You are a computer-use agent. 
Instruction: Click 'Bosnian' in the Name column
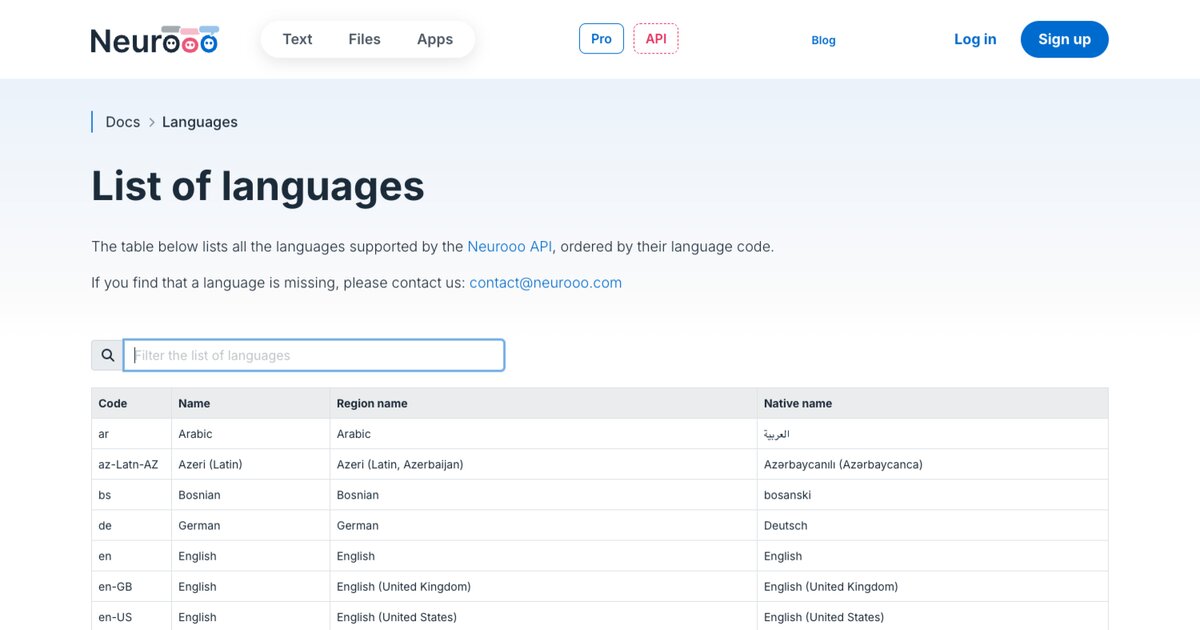click(x=251, y=495)
